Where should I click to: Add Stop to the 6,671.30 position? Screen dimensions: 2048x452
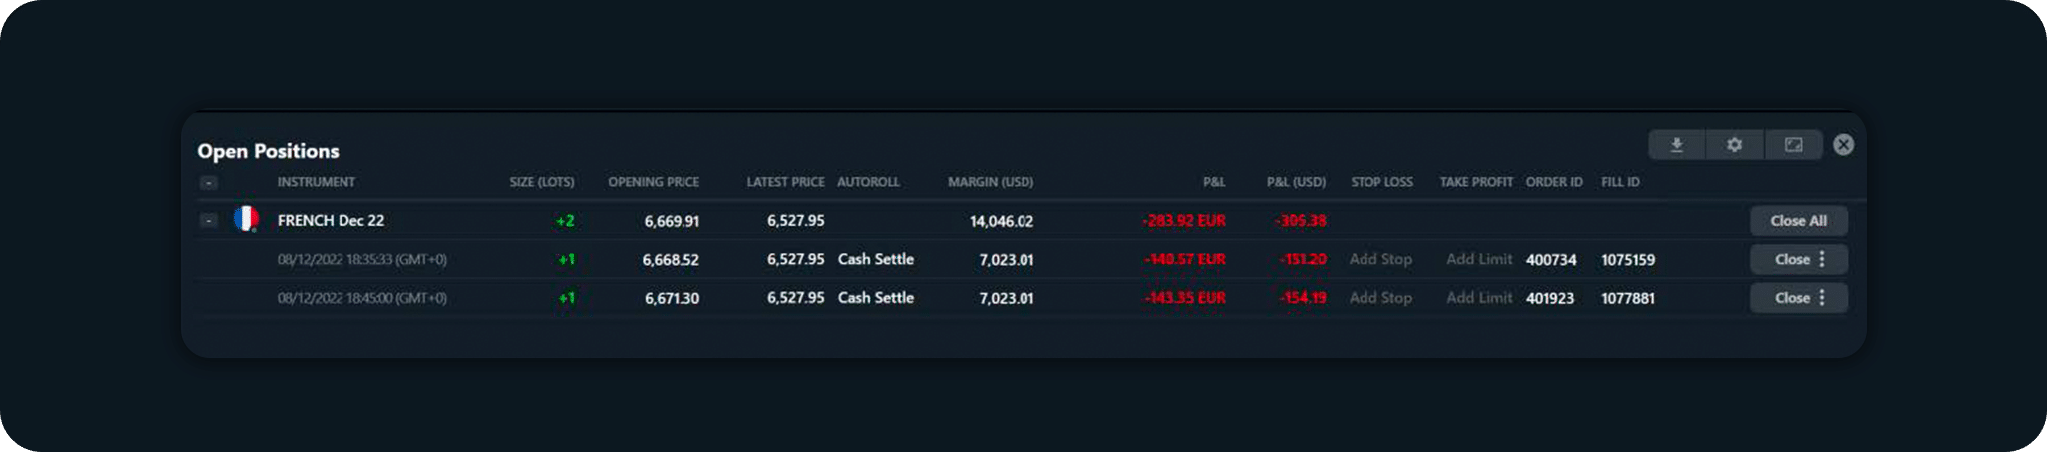[x=1380, y=298]
